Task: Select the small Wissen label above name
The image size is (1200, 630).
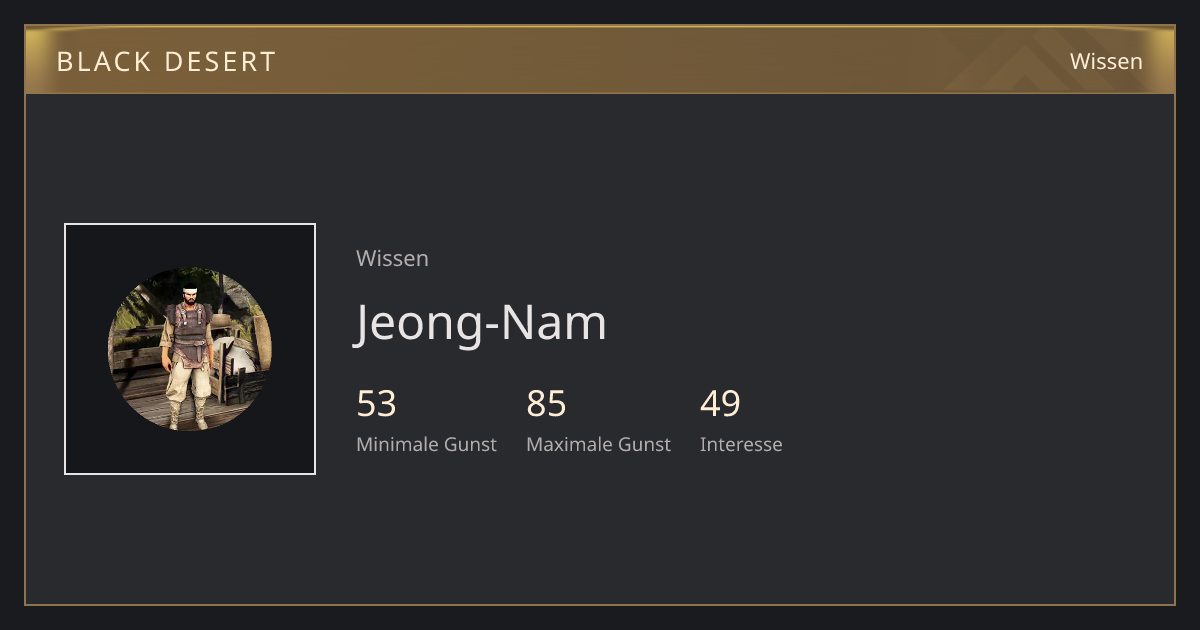Action: 392,258
